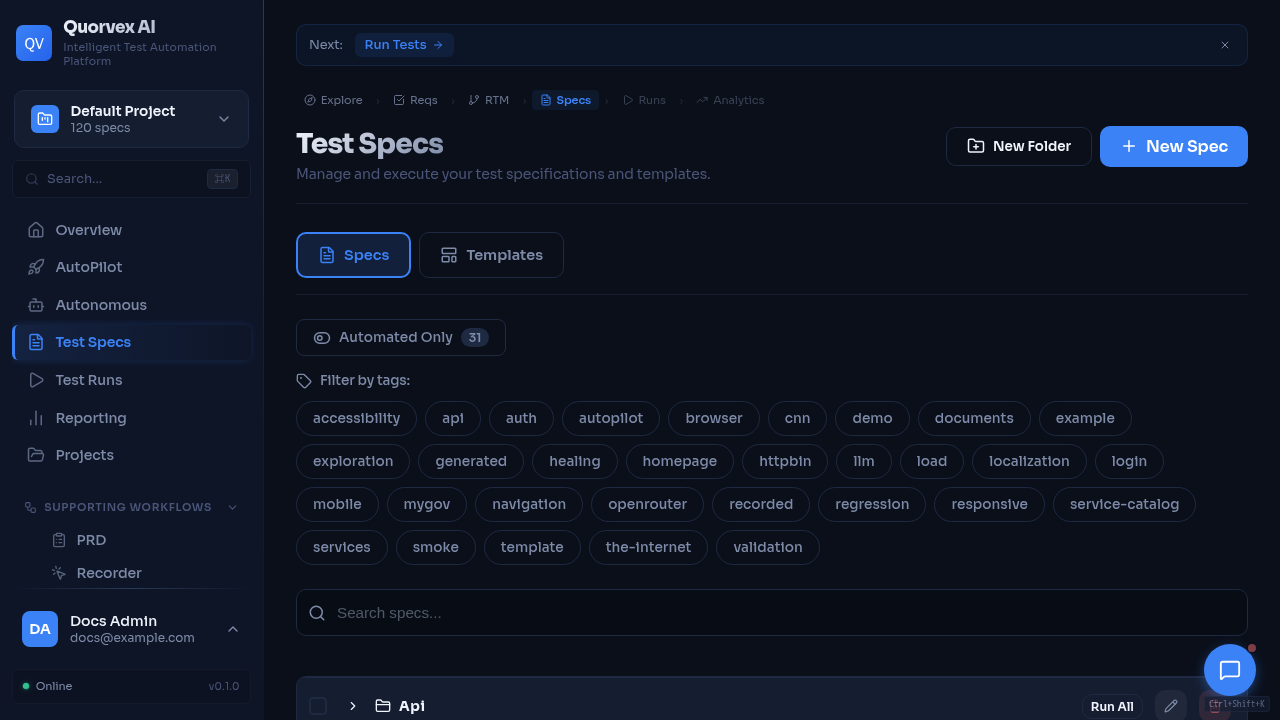This screenshot has width=1280, height=720.
Task: Open Reporting in the sidebar
Action: point(132,418)
